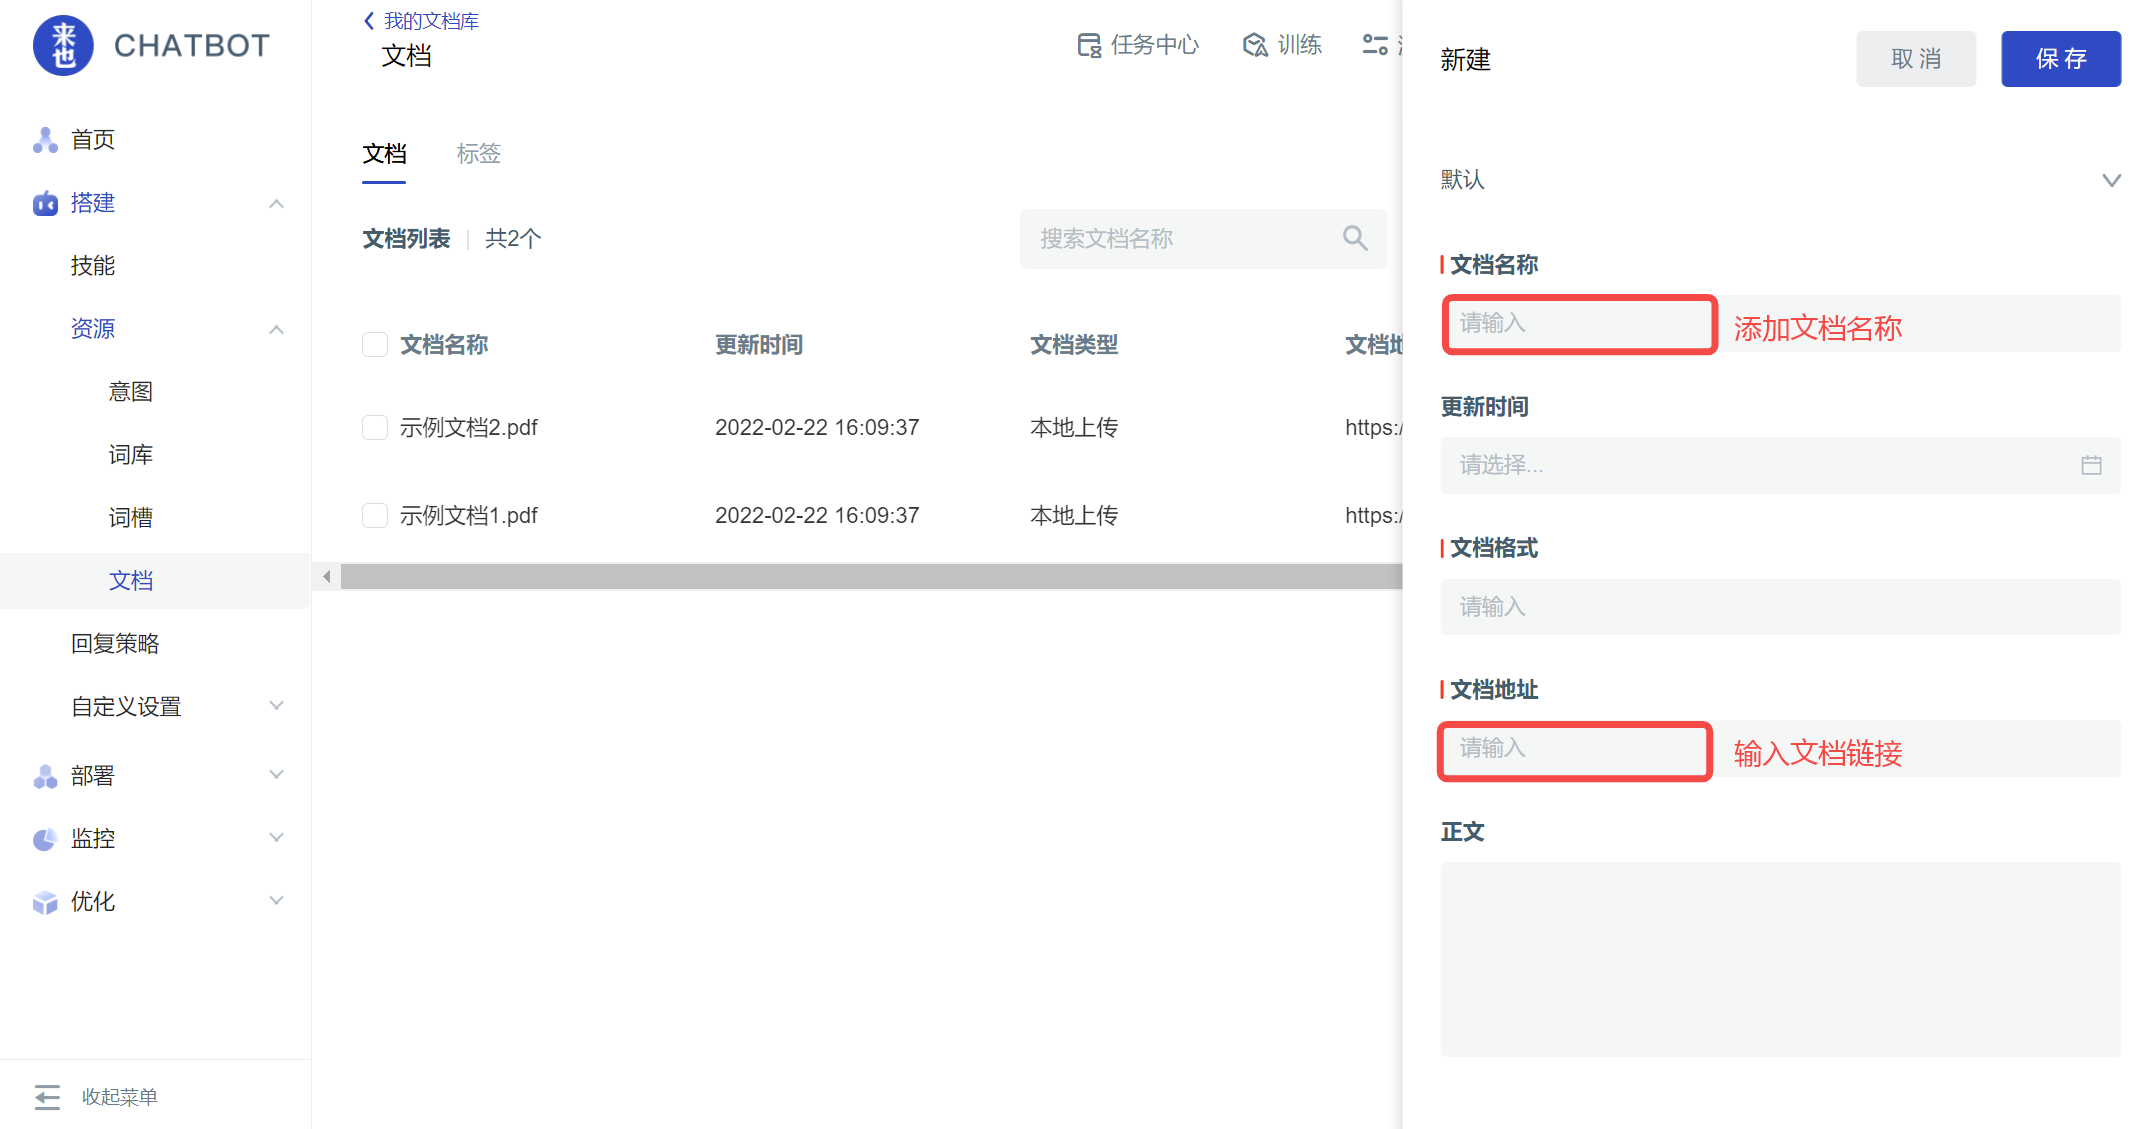Click the horizontal table scrollbar
Image resolution: width=2146 pixels, height=1129 pixels.
[871, 576]
